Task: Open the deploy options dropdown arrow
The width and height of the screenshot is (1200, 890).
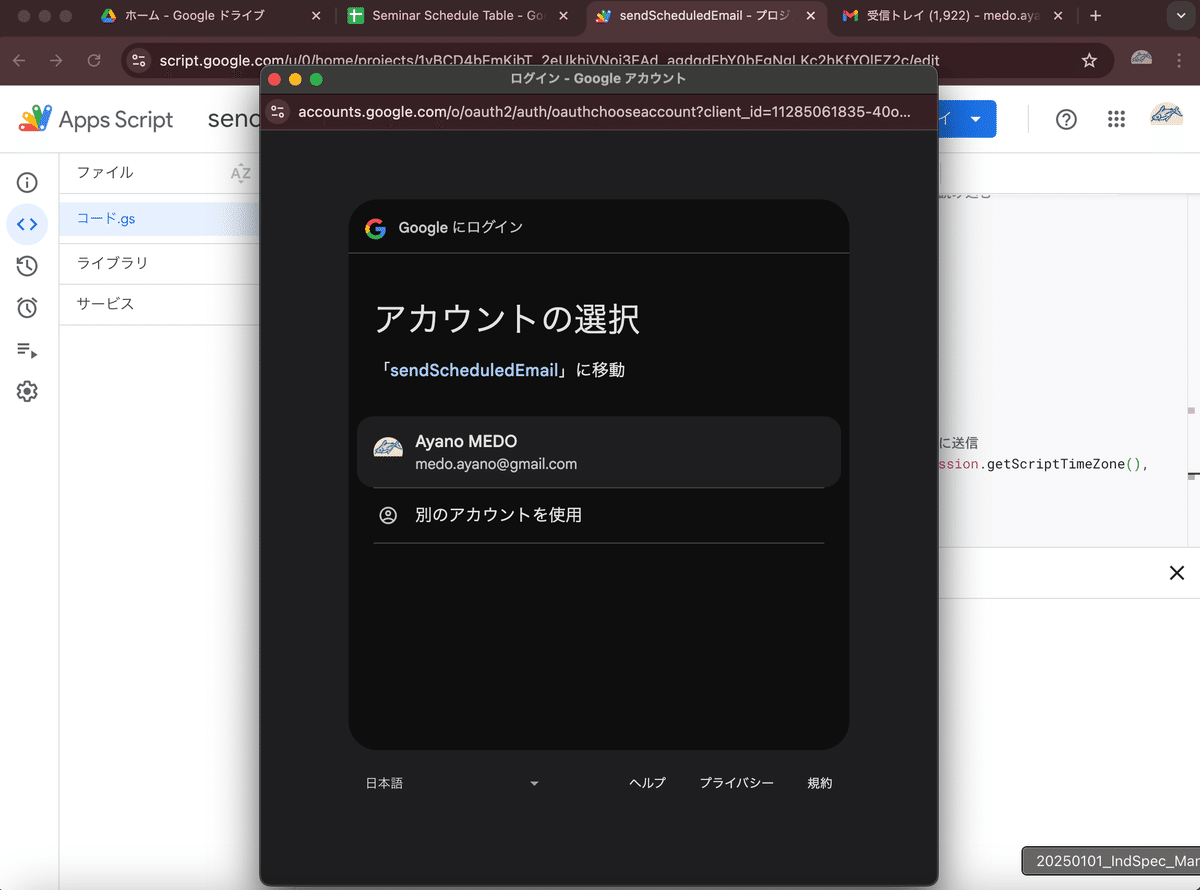Action: [975, 118]
